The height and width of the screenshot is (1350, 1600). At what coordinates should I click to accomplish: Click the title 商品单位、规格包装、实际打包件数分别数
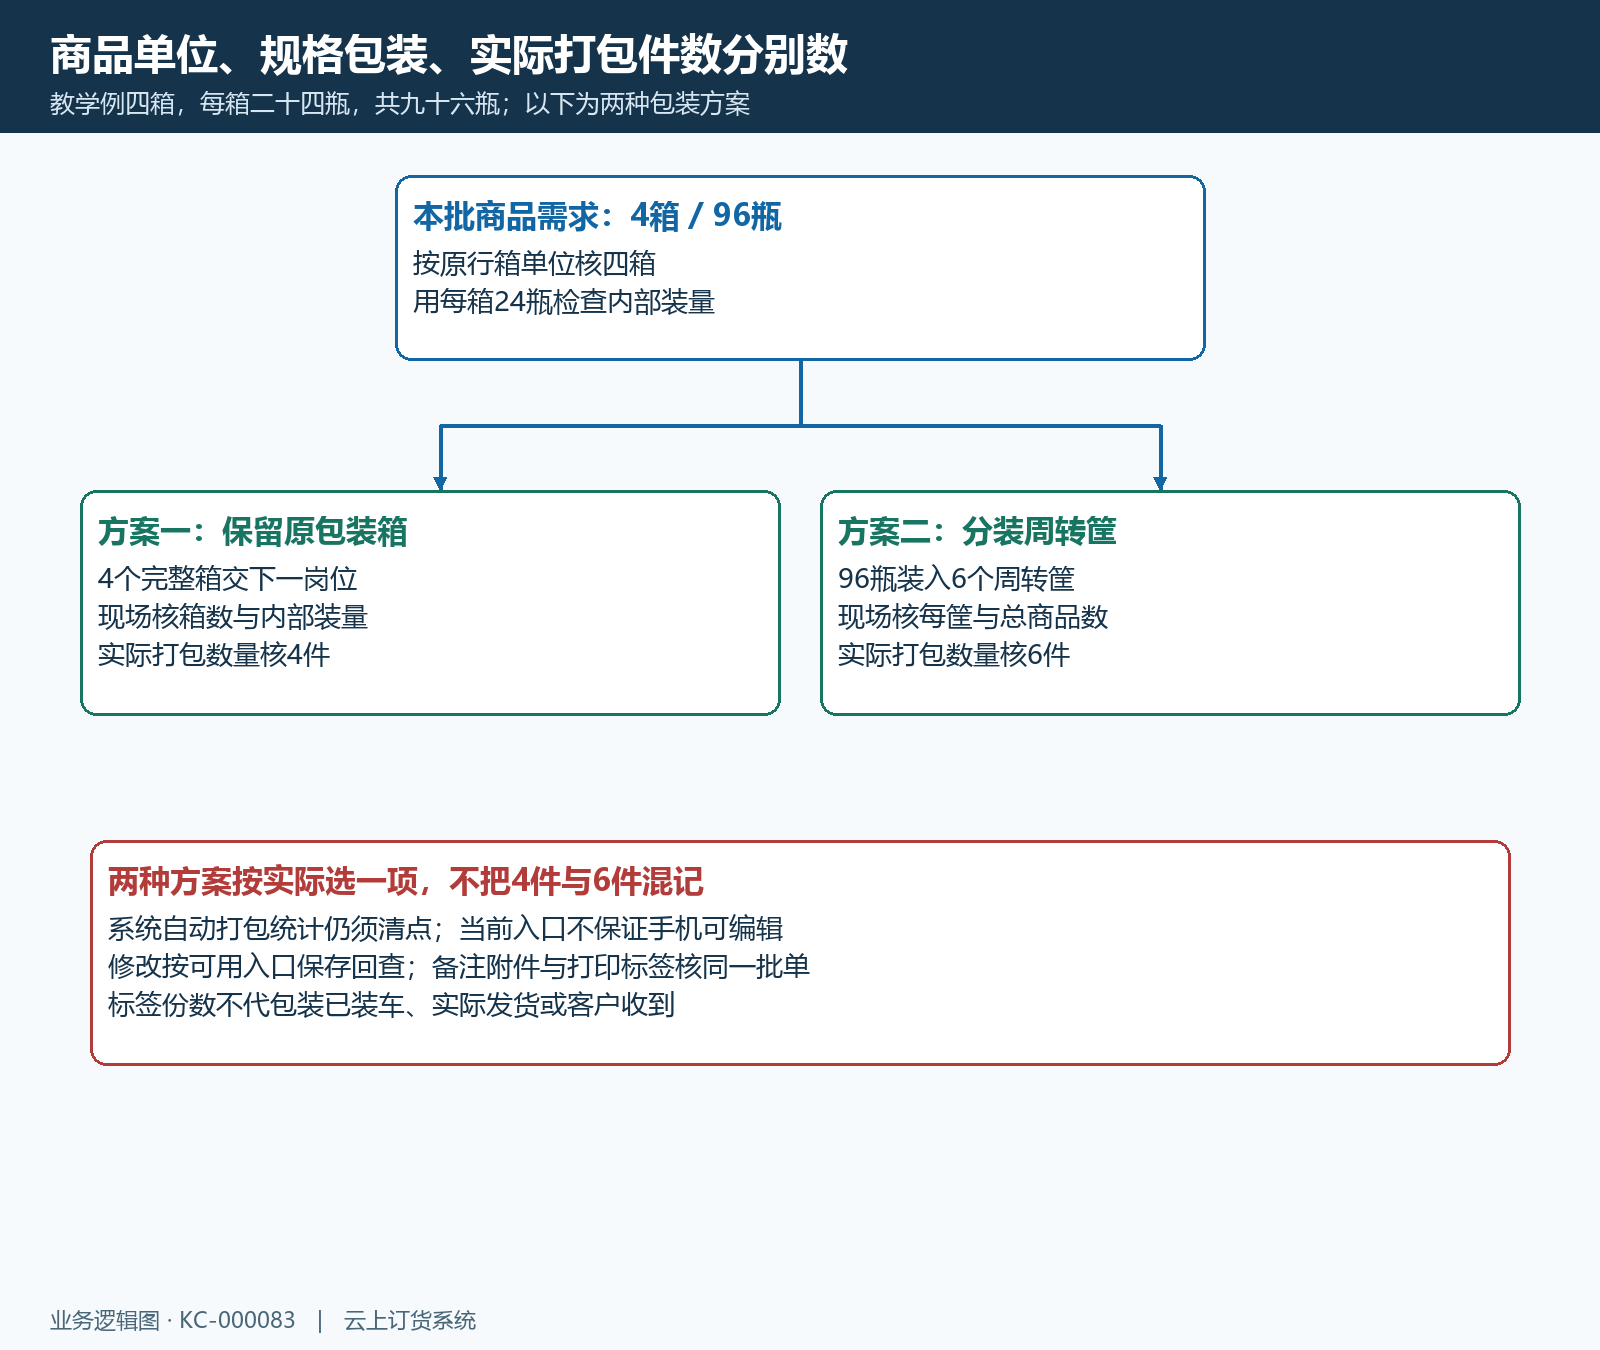point(449,55)
